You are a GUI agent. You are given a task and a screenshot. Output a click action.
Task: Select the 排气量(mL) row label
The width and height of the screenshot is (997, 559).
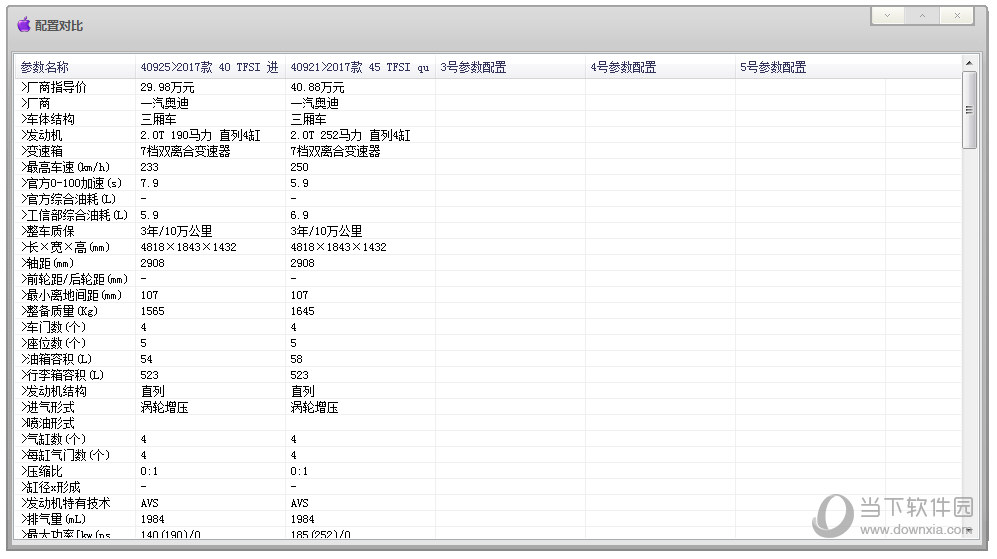53,519
